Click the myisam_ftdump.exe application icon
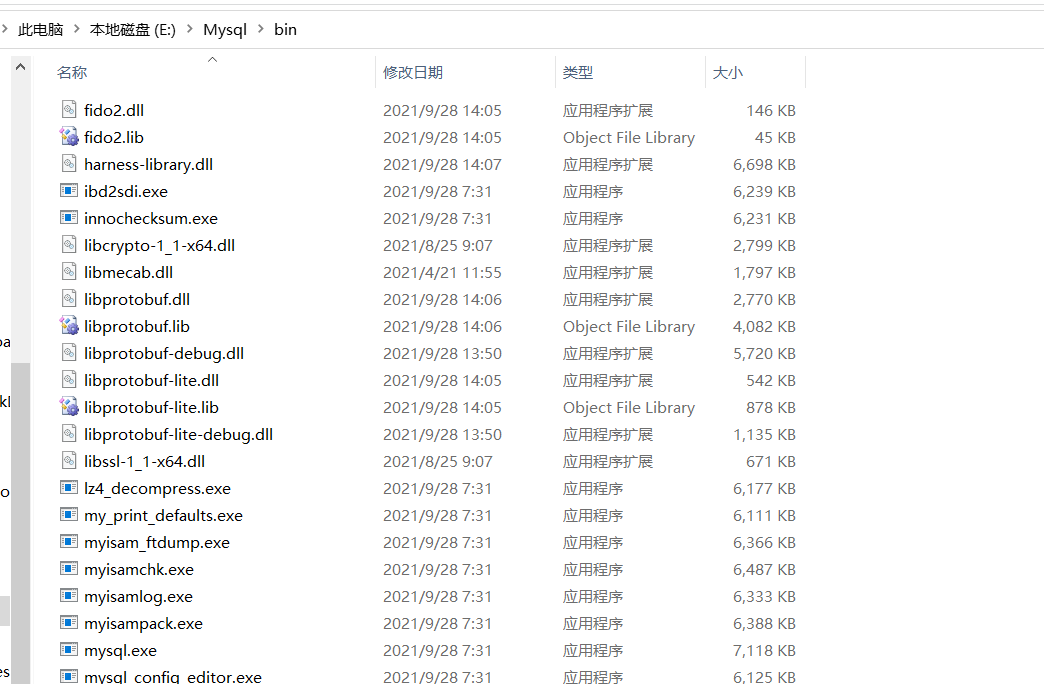Image resolution: width=1044 pixels, height=684 pixels. click(69, 541)
